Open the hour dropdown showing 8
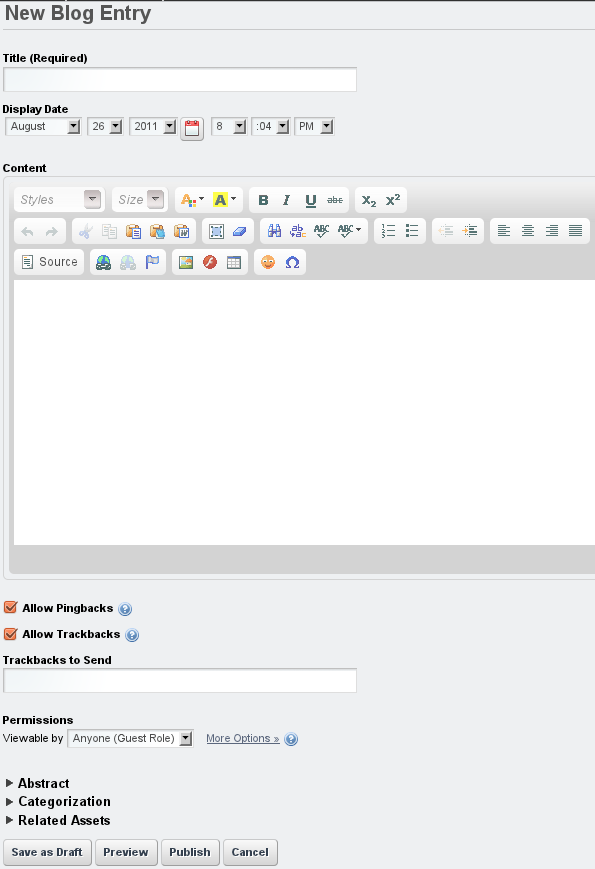The width and height of the screenshot is (595, 869). coord(229,126)
